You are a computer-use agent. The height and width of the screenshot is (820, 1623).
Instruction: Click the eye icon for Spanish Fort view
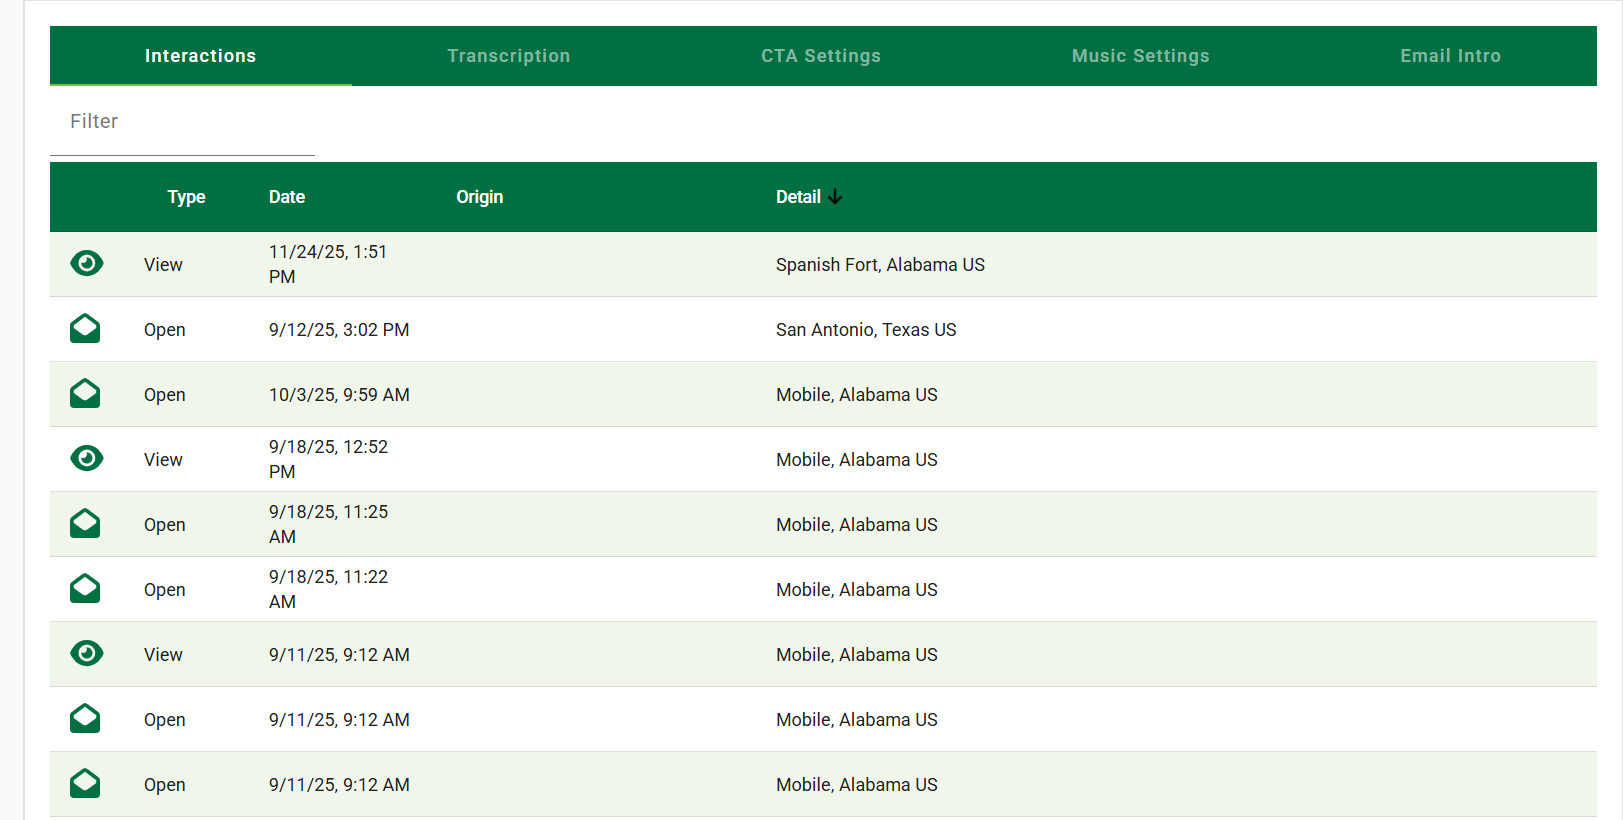(x=87, y=263)
